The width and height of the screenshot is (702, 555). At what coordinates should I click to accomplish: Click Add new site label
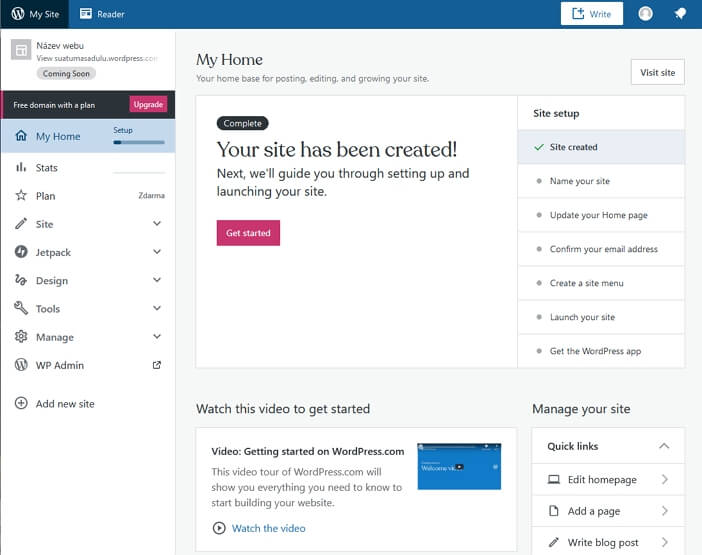click(x=65, y=404)
